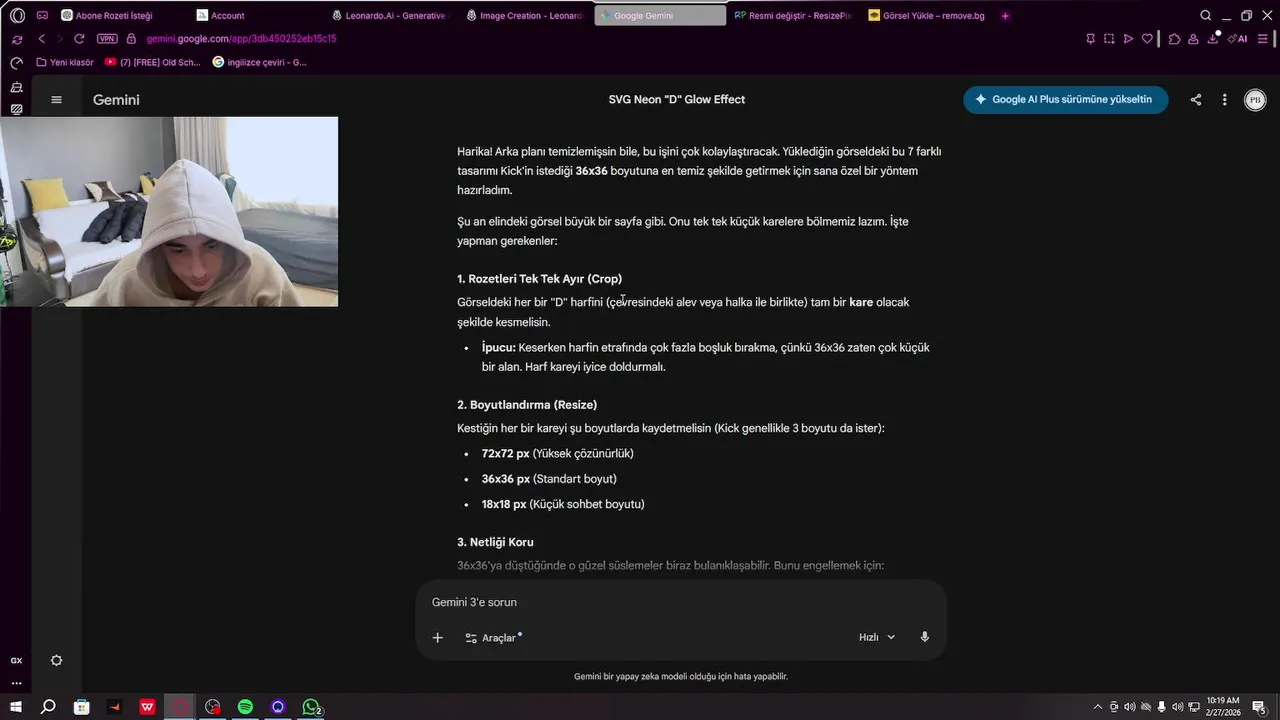Viewport: 1280px width, 720px height.
Task: Click Google AI Plus sürümüne yükseltin button
Action: click(1065, 100)
